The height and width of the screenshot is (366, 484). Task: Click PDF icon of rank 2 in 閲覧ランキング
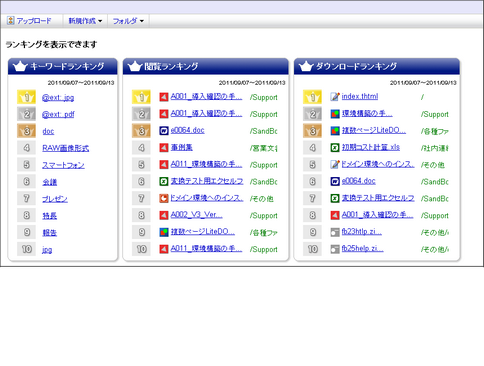click(164, 114)
